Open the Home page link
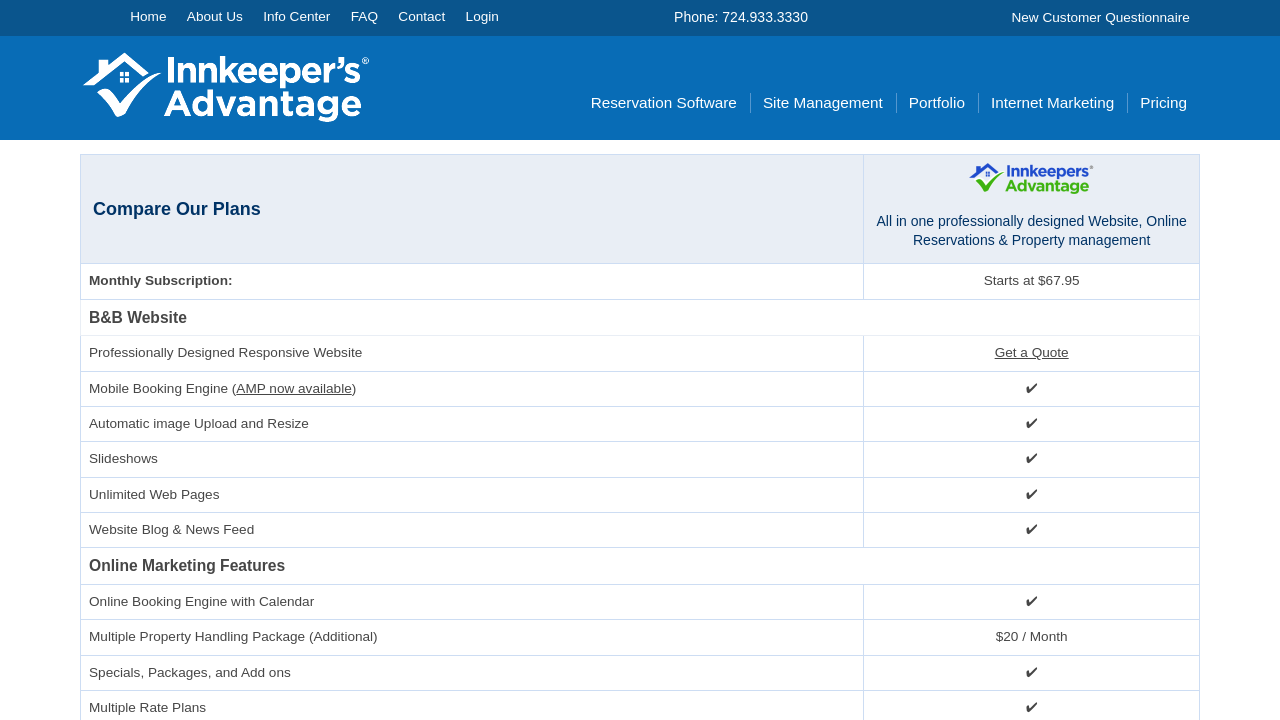The width and height of the screenshot is (1280, 720). [148, 17]
